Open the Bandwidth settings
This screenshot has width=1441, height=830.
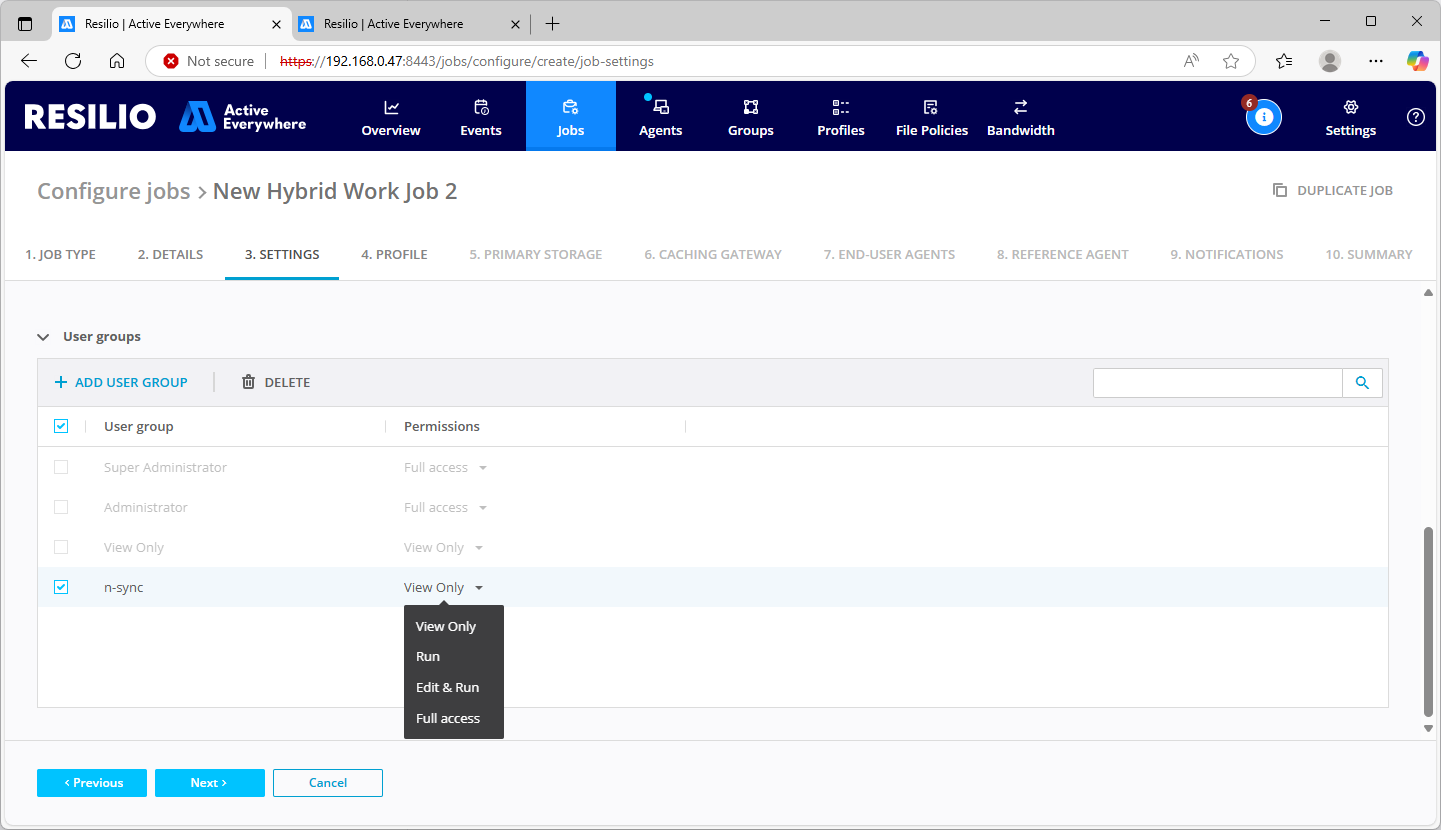click(1020, 115)
